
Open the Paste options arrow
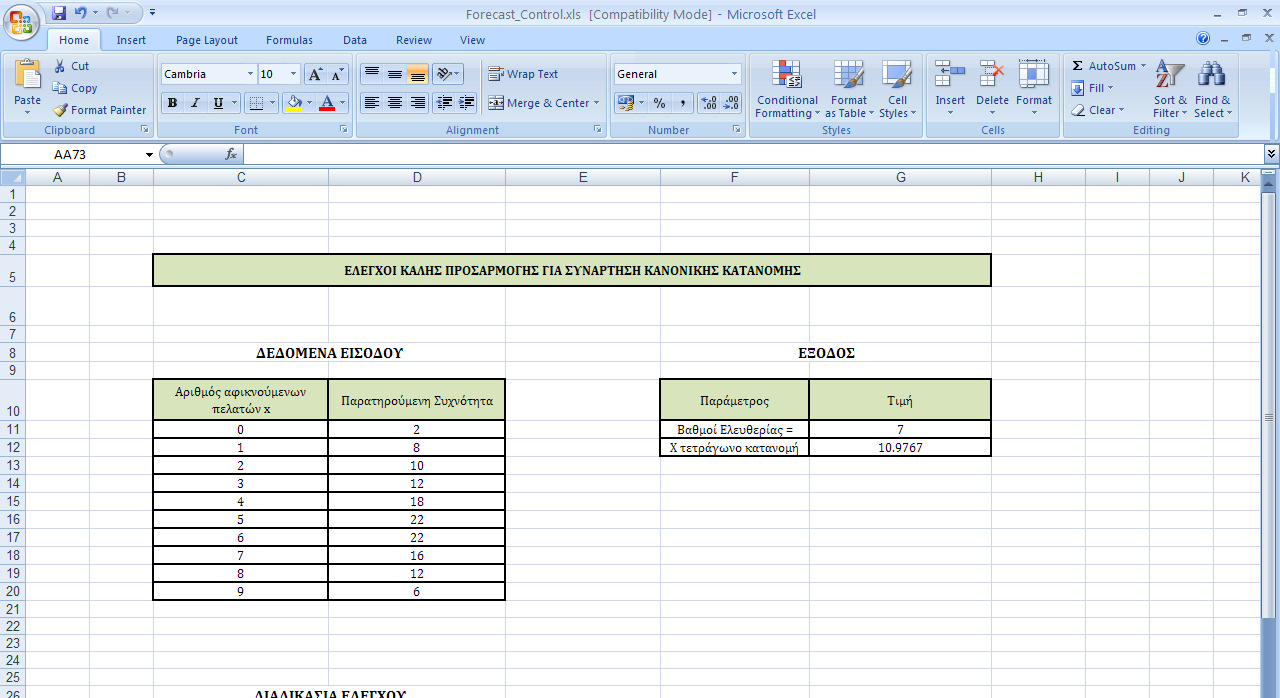pyautogui.click(x=27, y=112)
